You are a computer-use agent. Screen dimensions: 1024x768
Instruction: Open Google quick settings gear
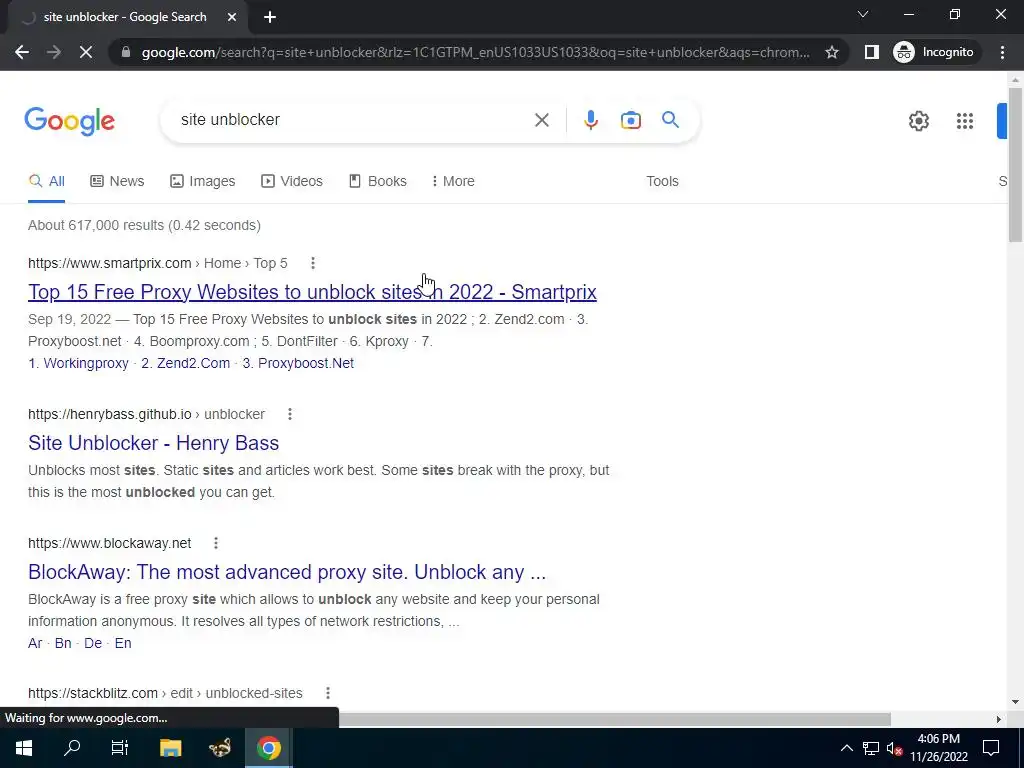tap(918, 121)
